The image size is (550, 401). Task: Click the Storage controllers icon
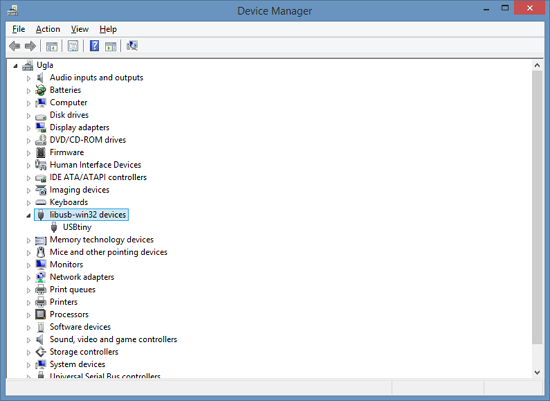click(x=41, y=352)
